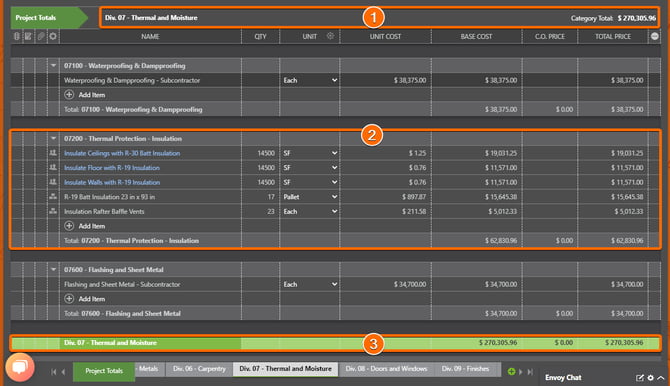Click the $ 62,830.96 base cost total for 07200
This screenshot has height=386, width=670.
click(501, 241)
